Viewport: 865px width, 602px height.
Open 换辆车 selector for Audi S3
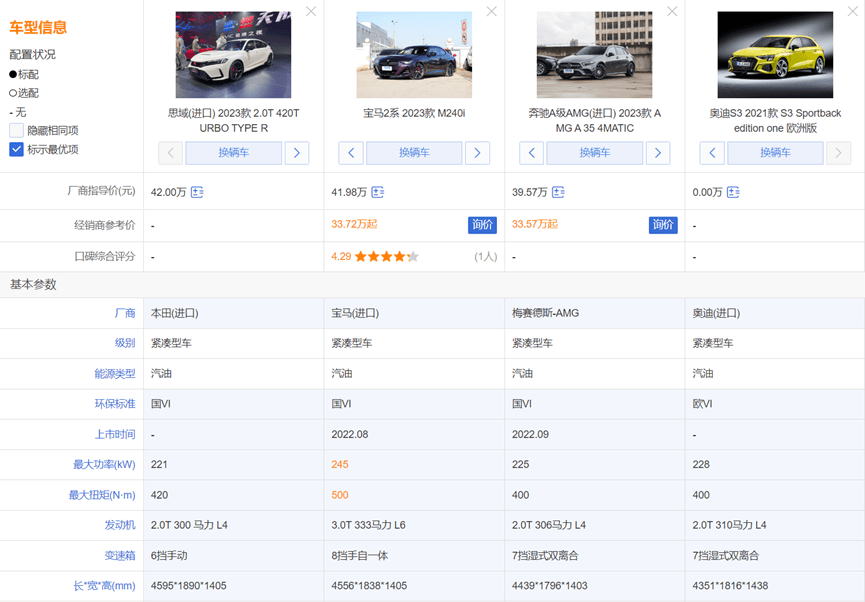pyautogui.click(x=775, y=153)
